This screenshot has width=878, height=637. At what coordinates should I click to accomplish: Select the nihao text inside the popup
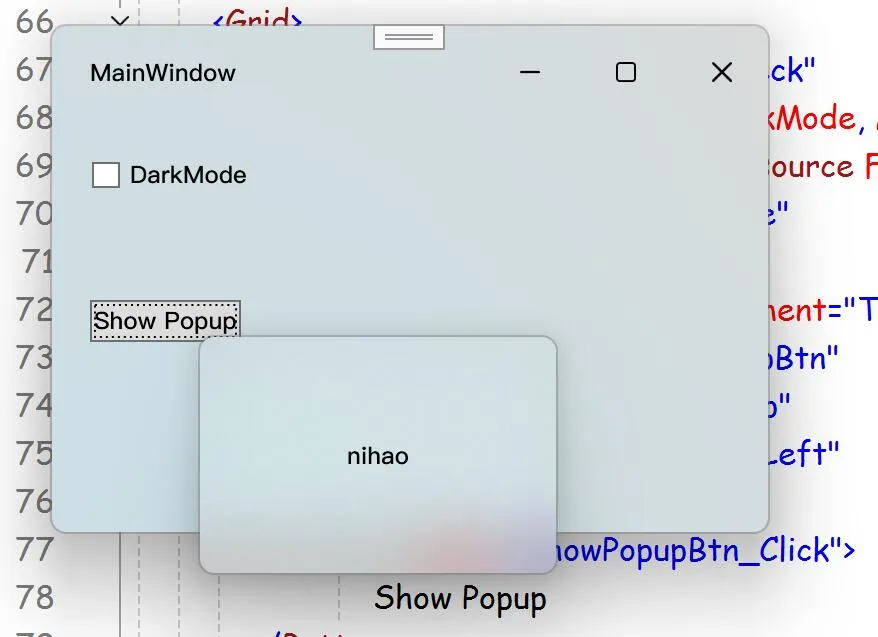click(x=377, y=455)
